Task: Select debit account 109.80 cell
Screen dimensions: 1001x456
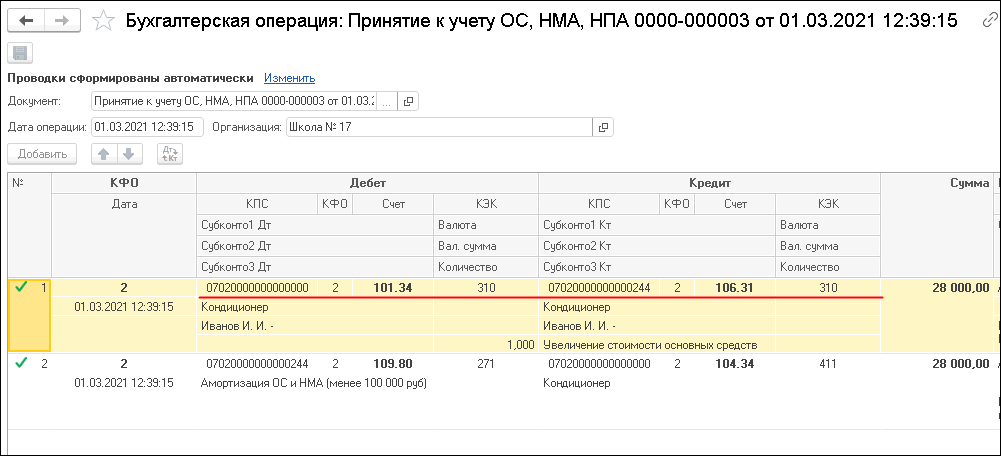Action: (393, 364)
